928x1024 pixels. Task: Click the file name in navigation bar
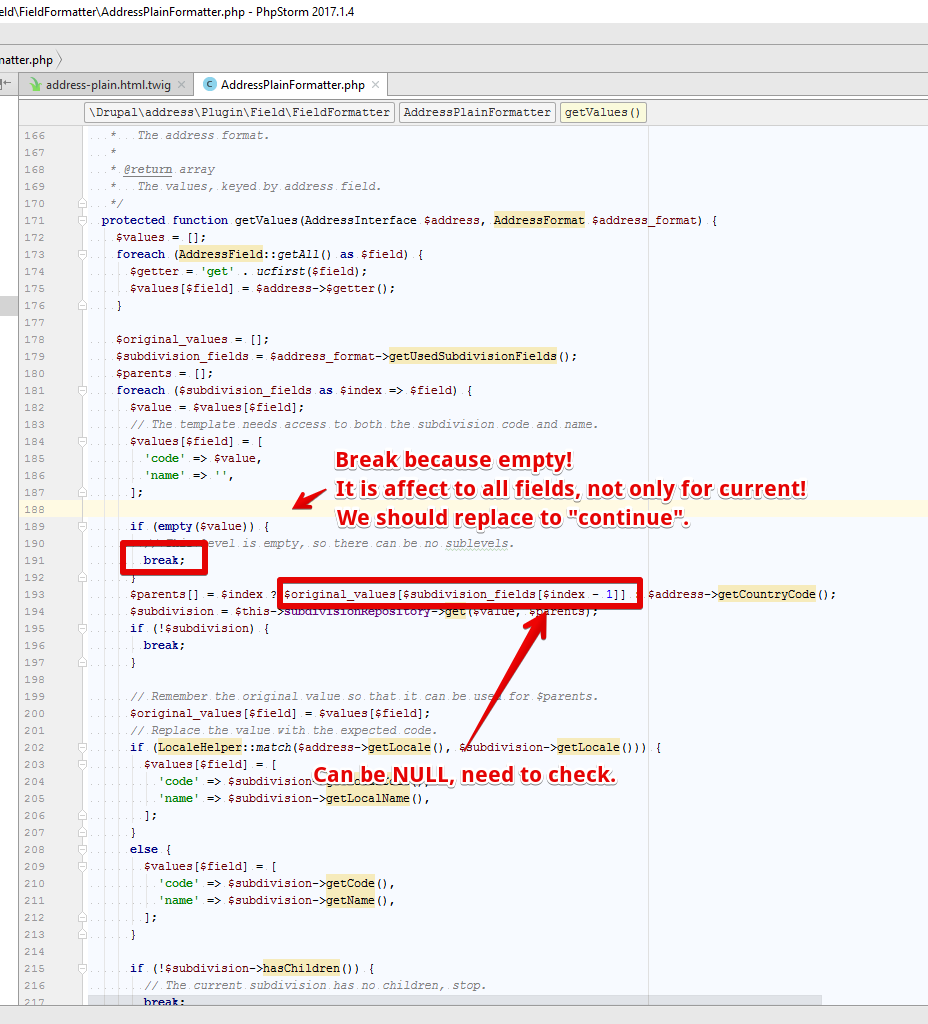[27, 60]
